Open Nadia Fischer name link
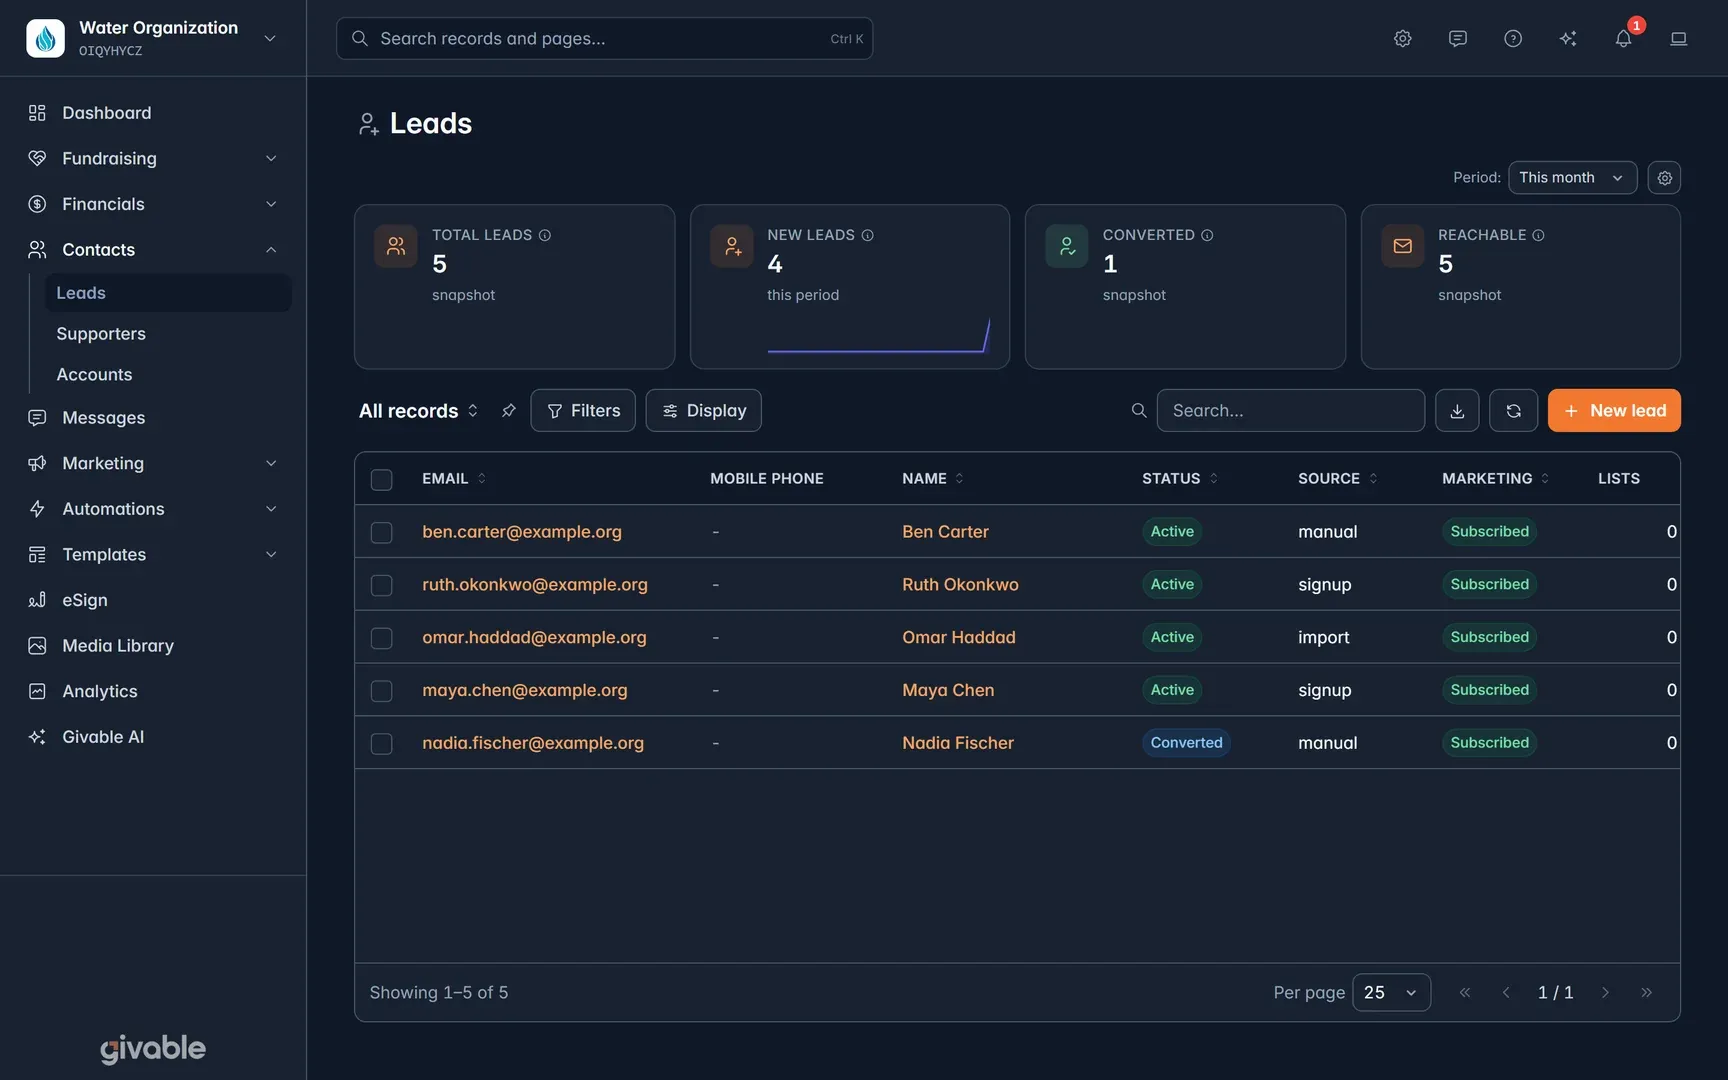 pos(958,742)
